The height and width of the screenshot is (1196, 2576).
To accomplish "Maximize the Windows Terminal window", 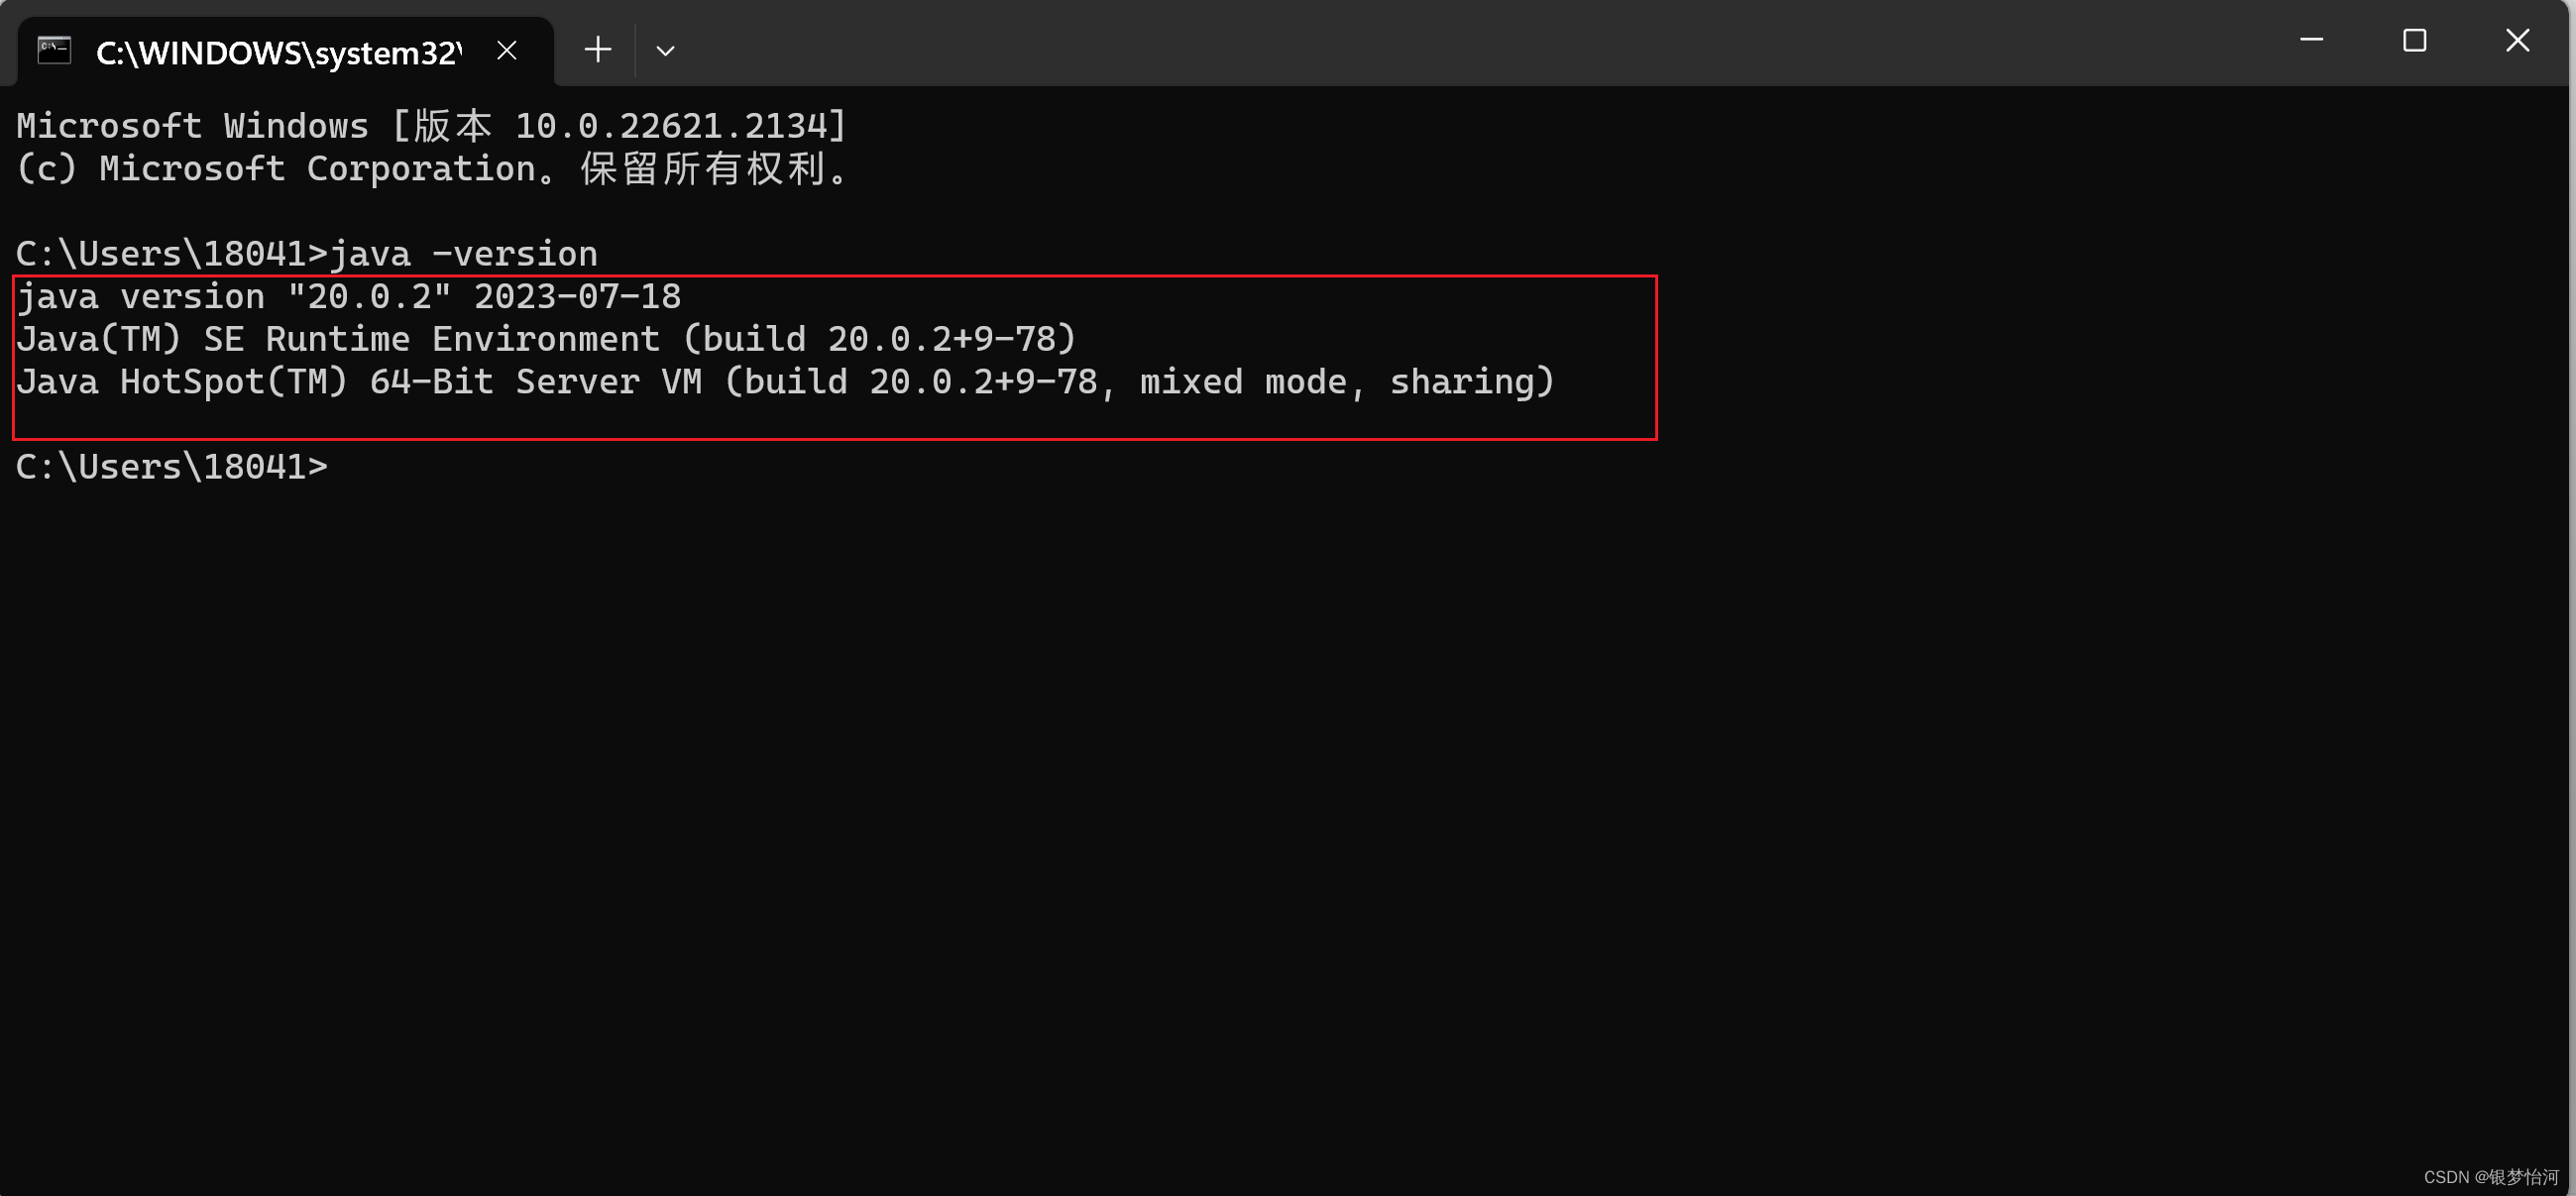I will 2415,40.
